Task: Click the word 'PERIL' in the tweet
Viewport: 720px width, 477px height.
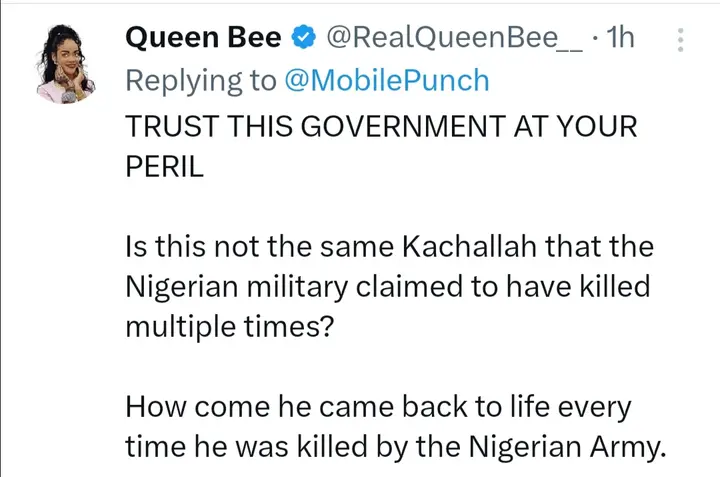Action: point(164,167)
